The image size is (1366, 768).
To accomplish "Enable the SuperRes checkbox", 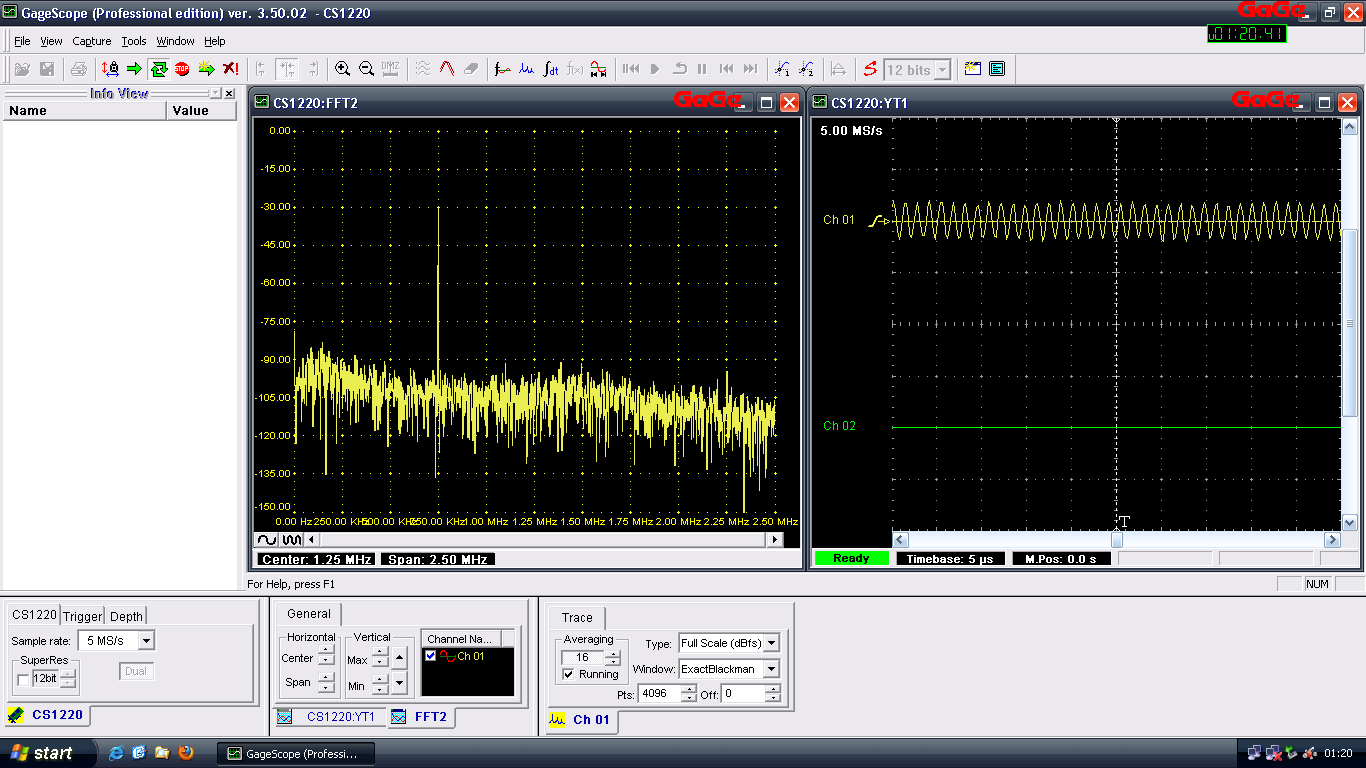I will [x=23, y=679].
